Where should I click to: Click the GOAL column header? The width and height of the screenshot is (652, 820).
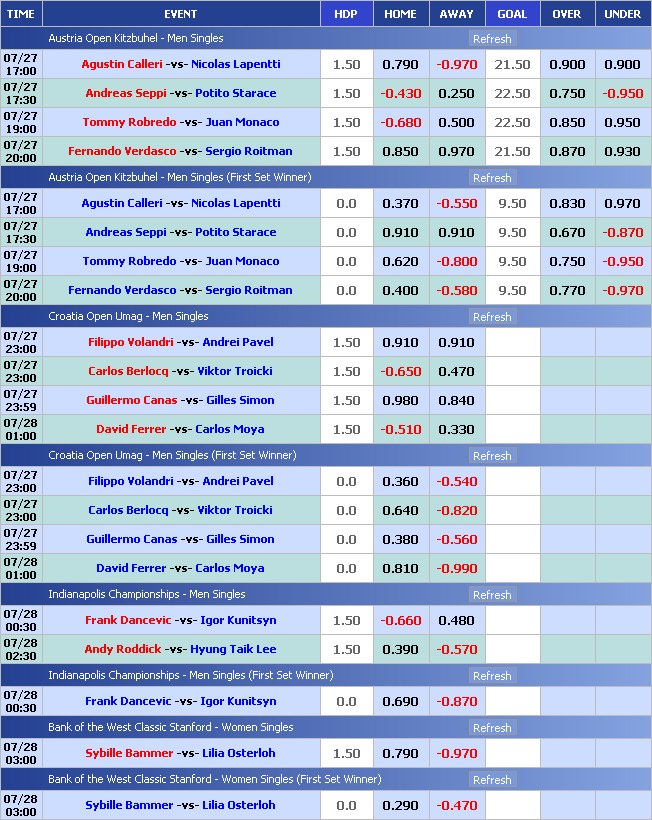tap(512, 14)
